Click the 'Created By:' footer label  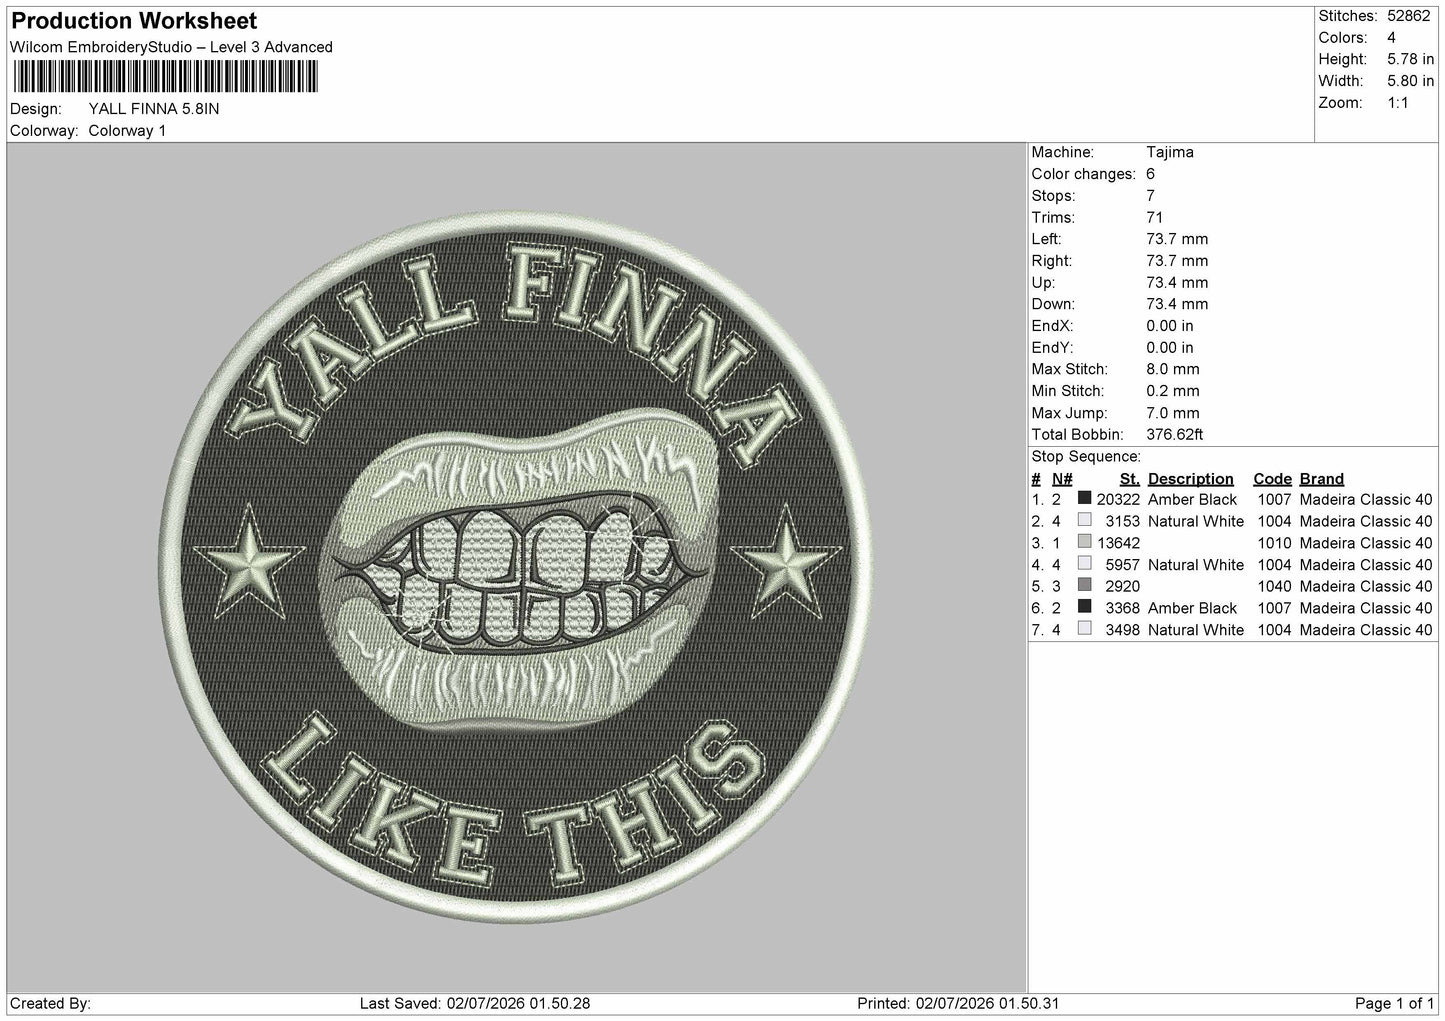pyautogui.click(x=51, y=1003)
